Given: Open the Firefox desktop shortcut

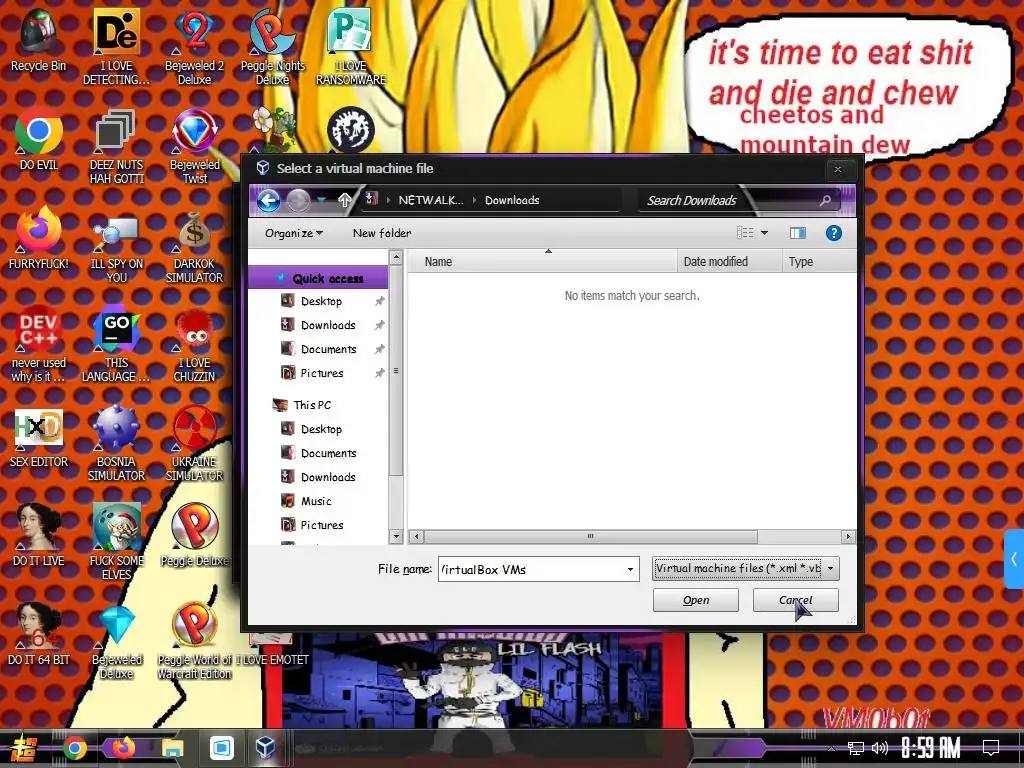Looking at the screenshot, I should (39, 238).
